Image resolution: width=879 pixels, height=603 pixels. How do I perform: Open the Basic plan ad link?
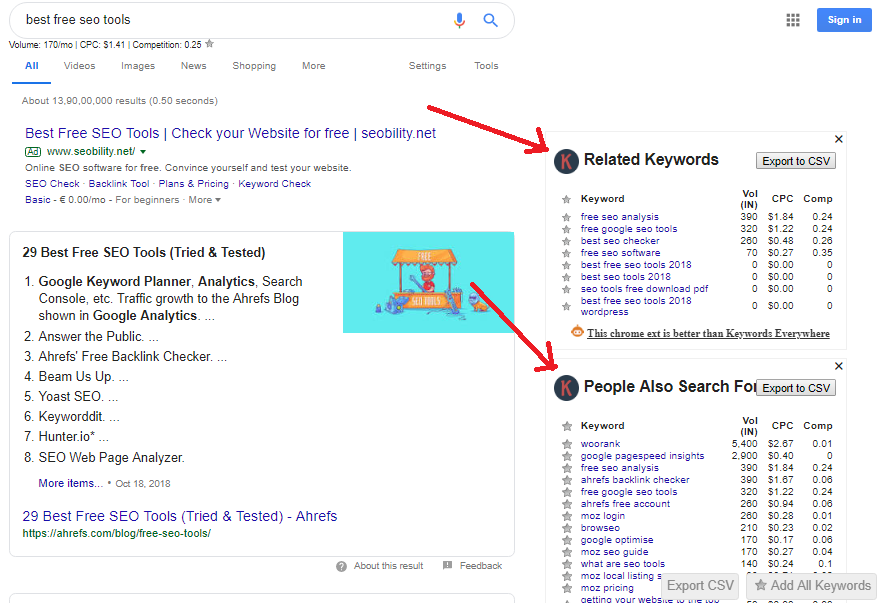(38, 200)
